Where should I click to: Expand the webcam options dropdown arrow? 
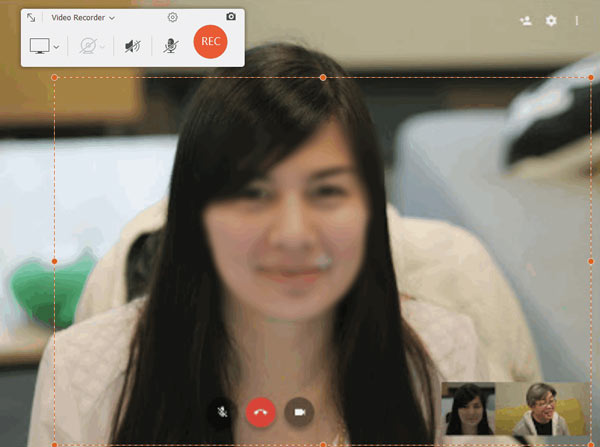point(103,47)
